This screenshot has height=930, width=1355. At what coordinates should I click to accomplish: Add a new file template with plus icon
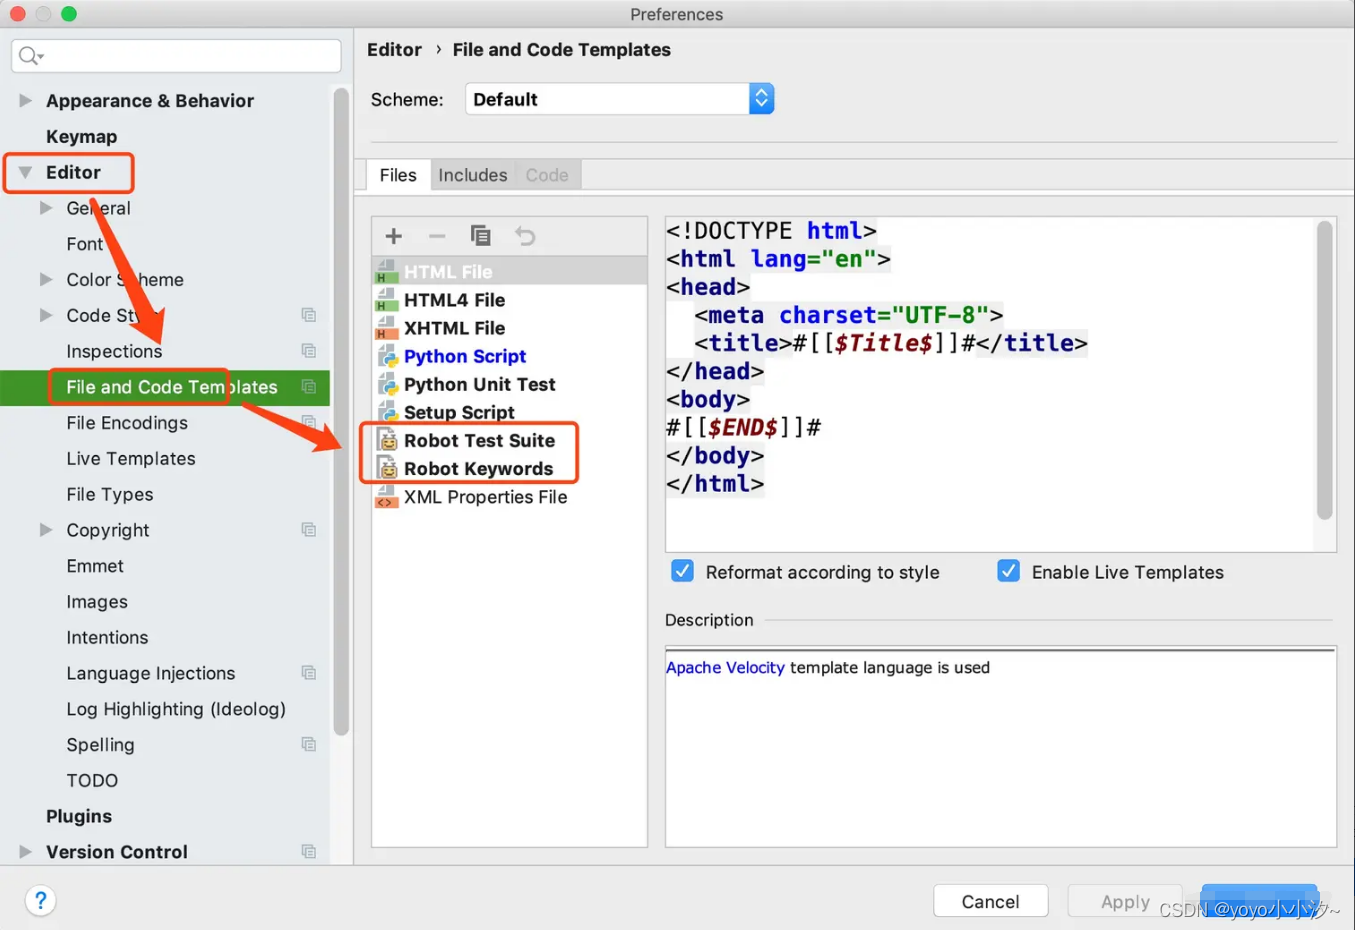393,236
